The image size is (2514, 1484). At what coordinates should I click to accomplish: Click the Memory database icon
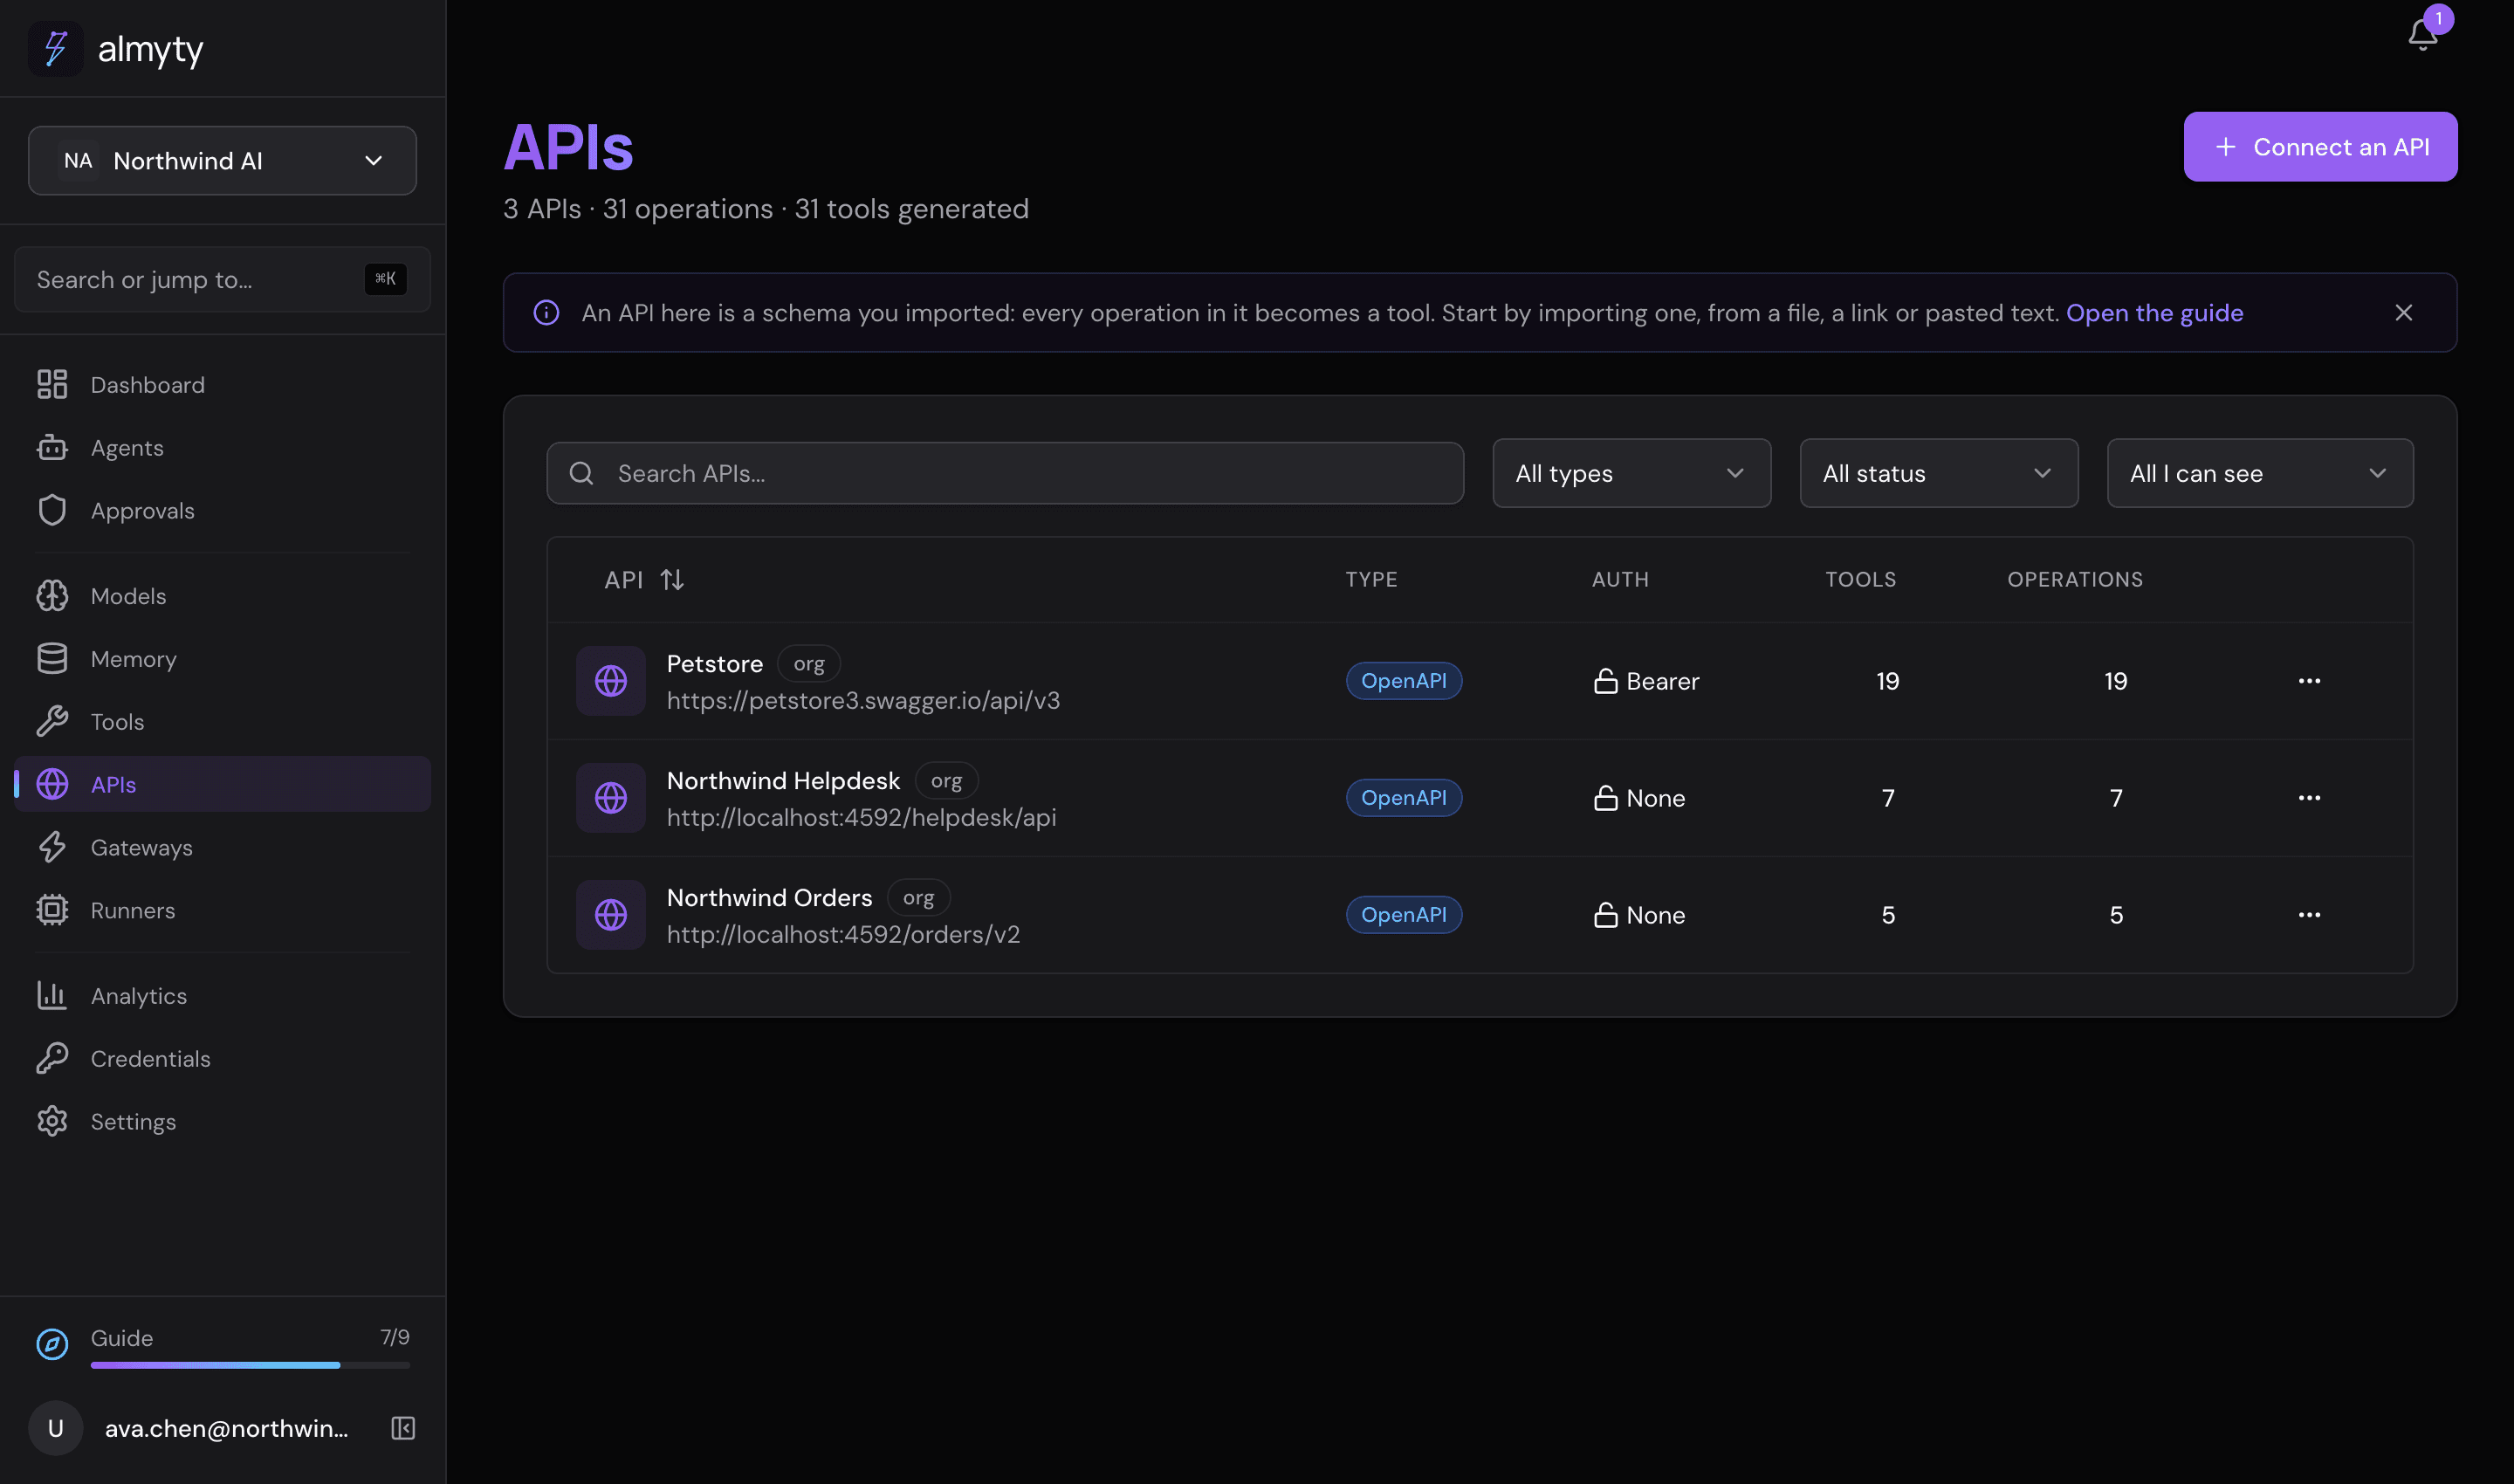coord(52,659)
